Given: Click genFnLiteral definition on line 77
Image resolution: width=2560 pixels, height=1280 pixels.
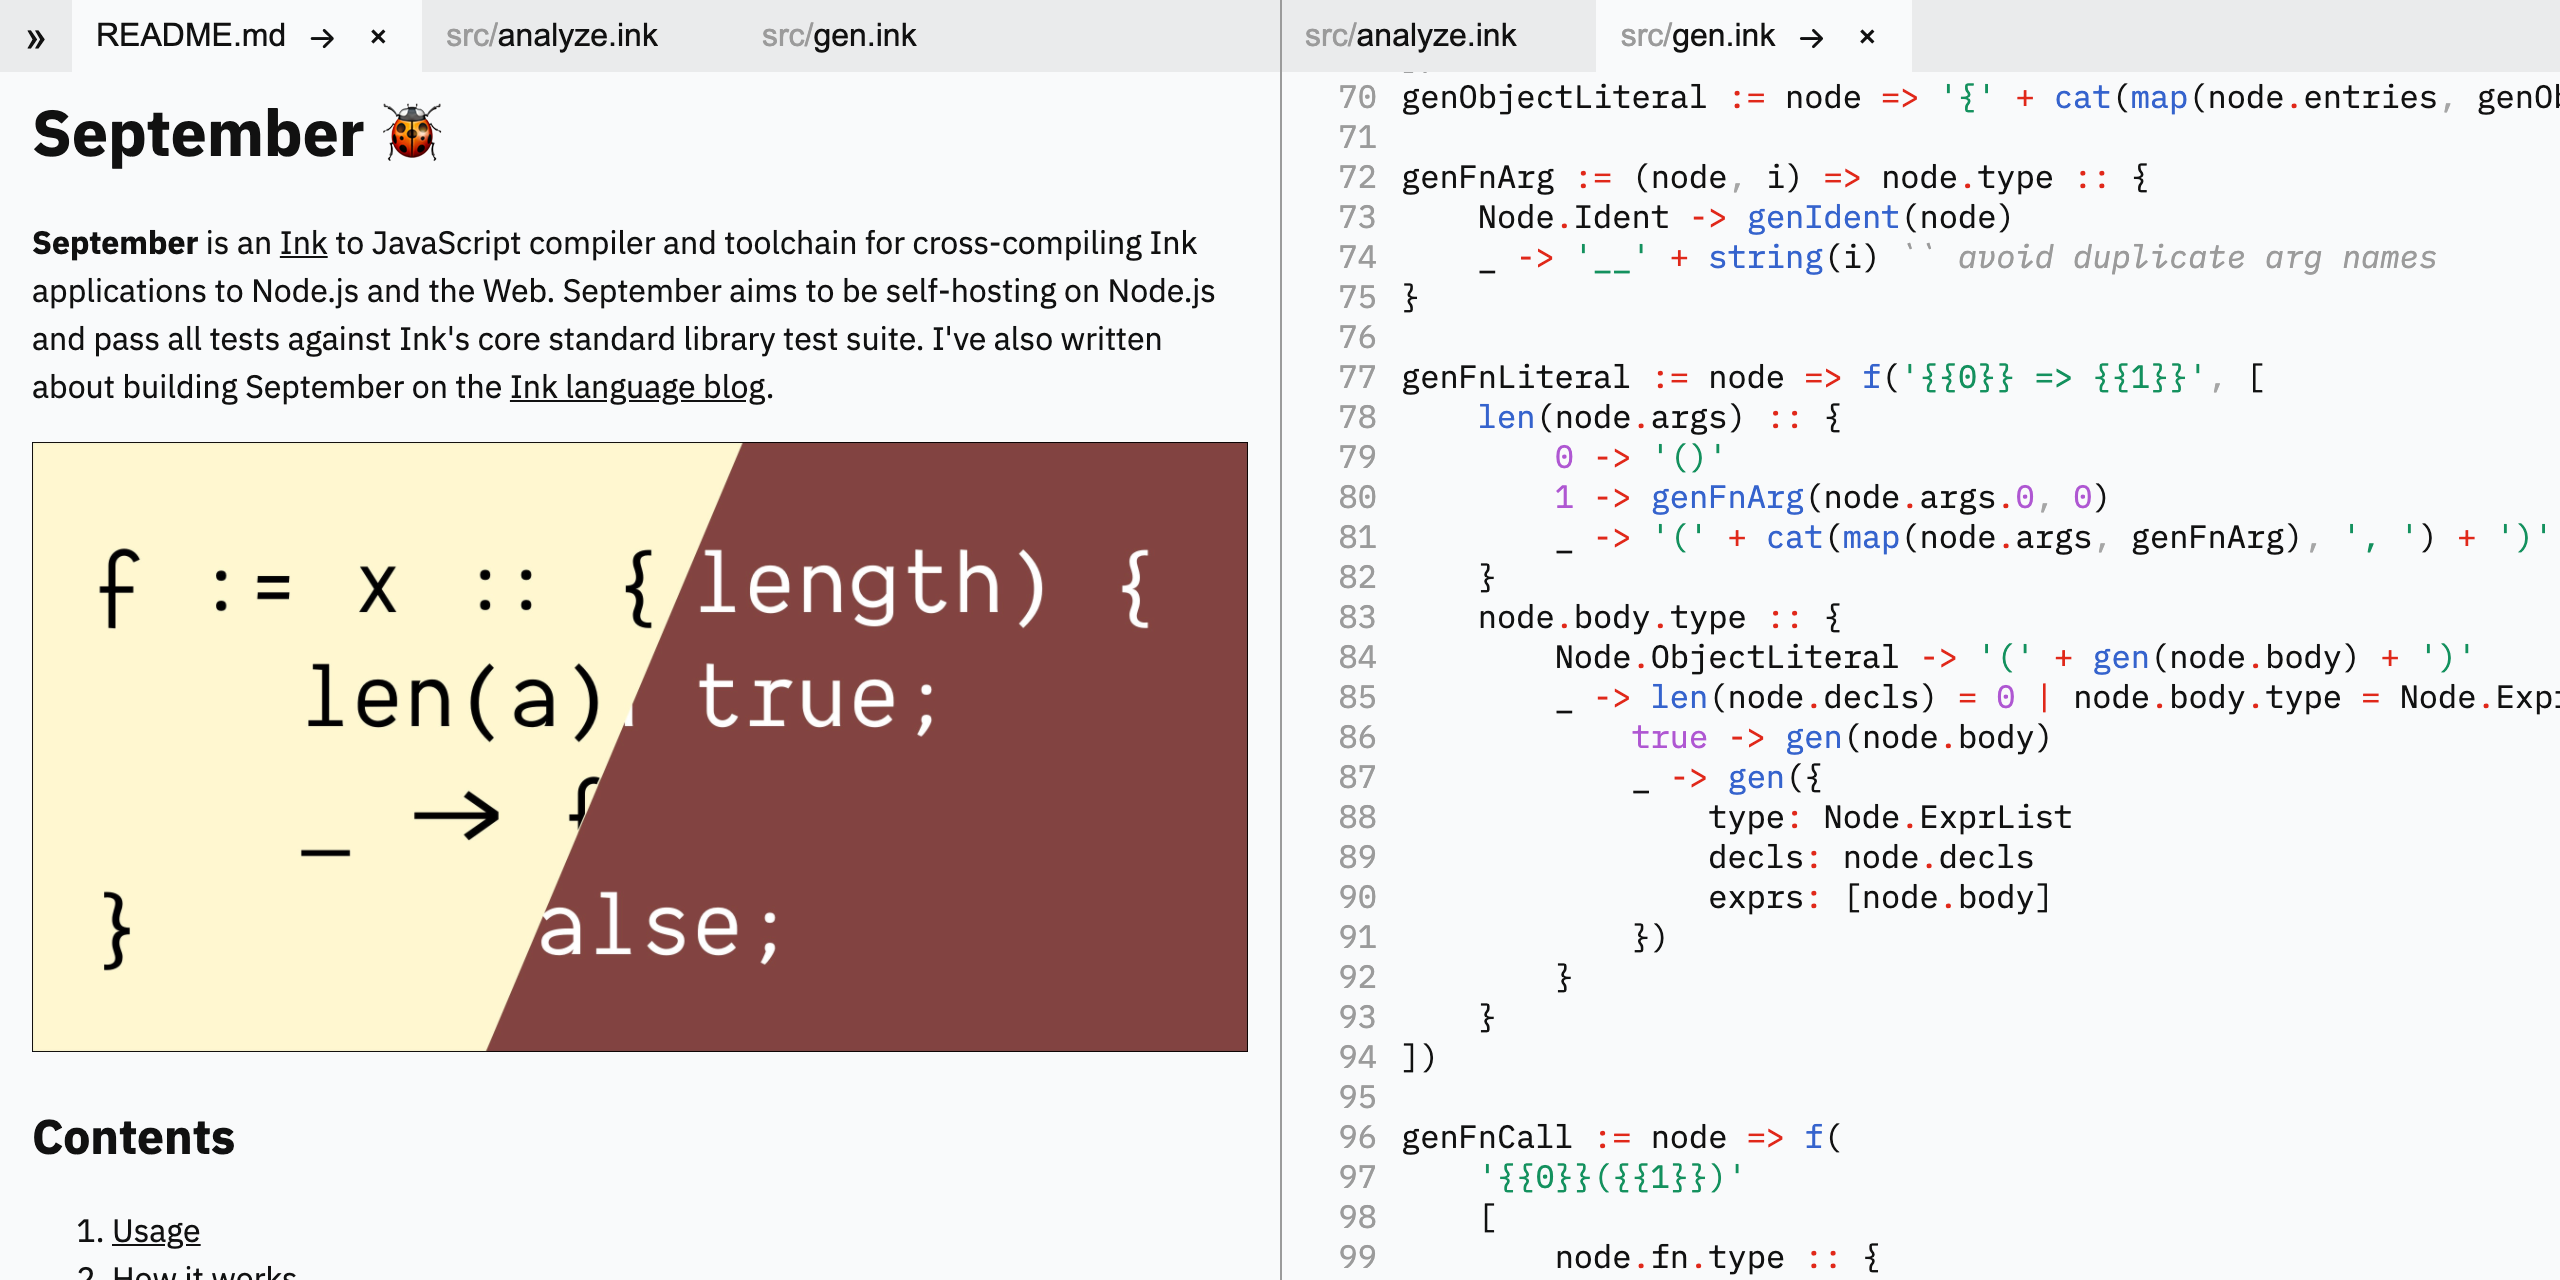Looking at the screenshot, I should tap(1516, 378).
